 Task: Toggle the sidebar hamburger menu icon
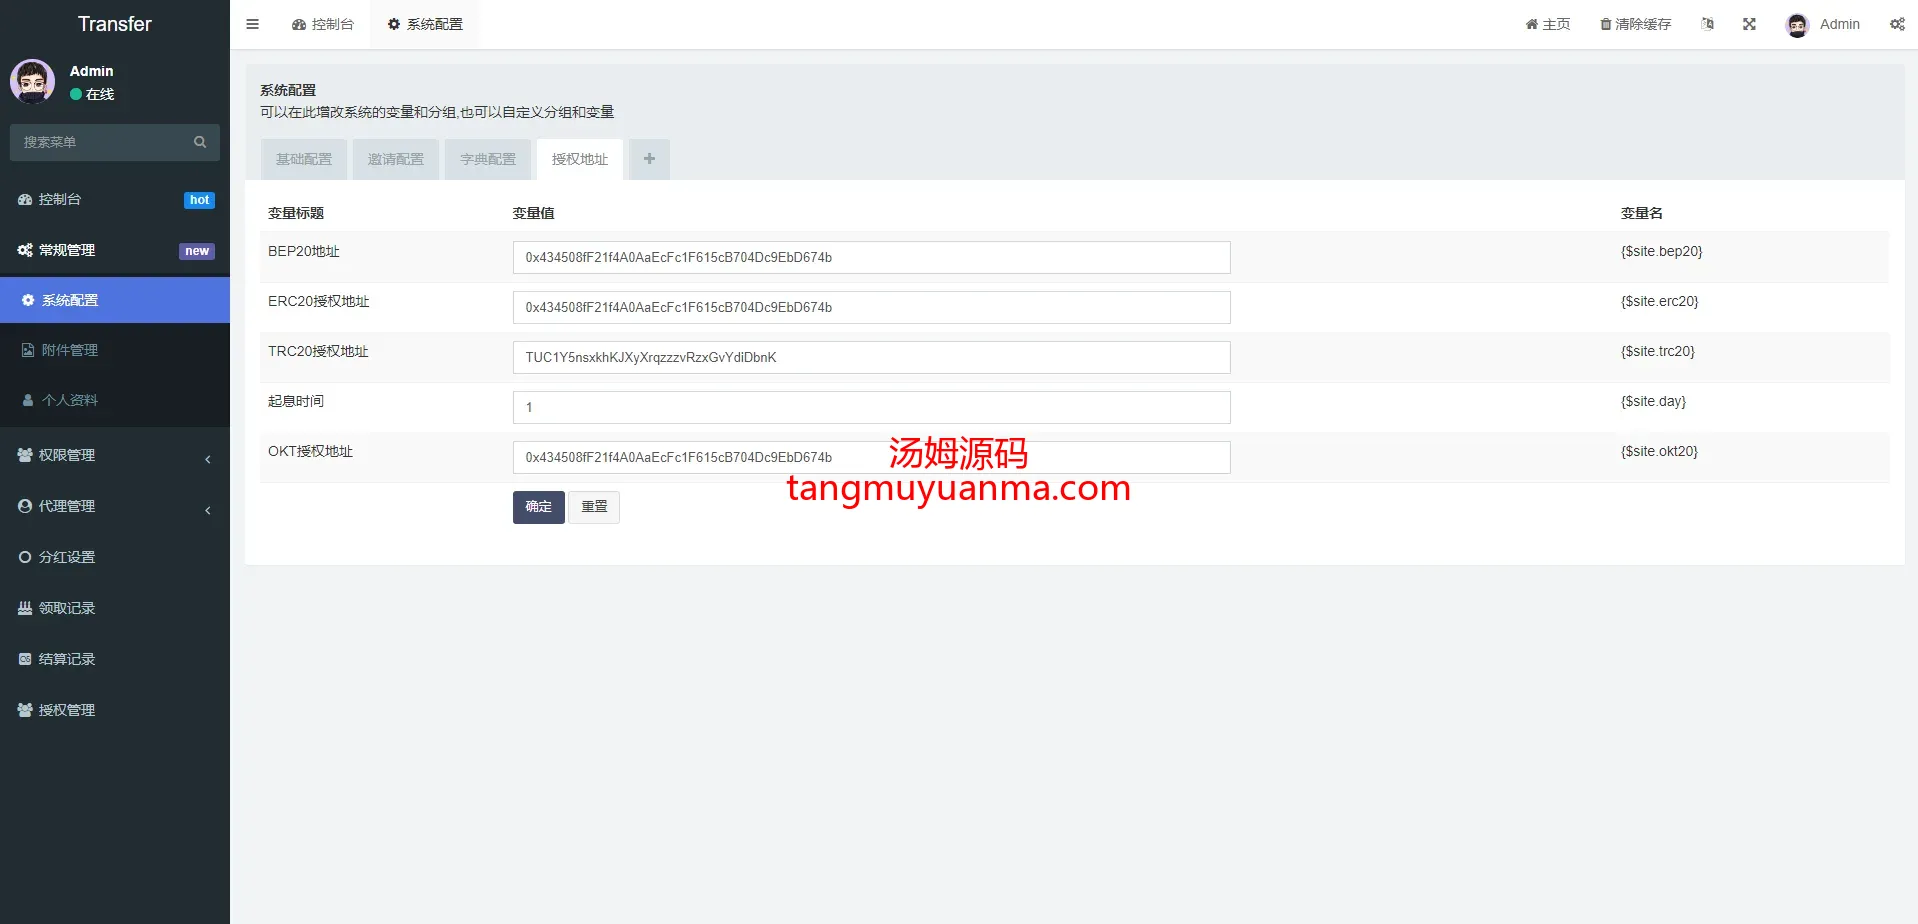252,24
